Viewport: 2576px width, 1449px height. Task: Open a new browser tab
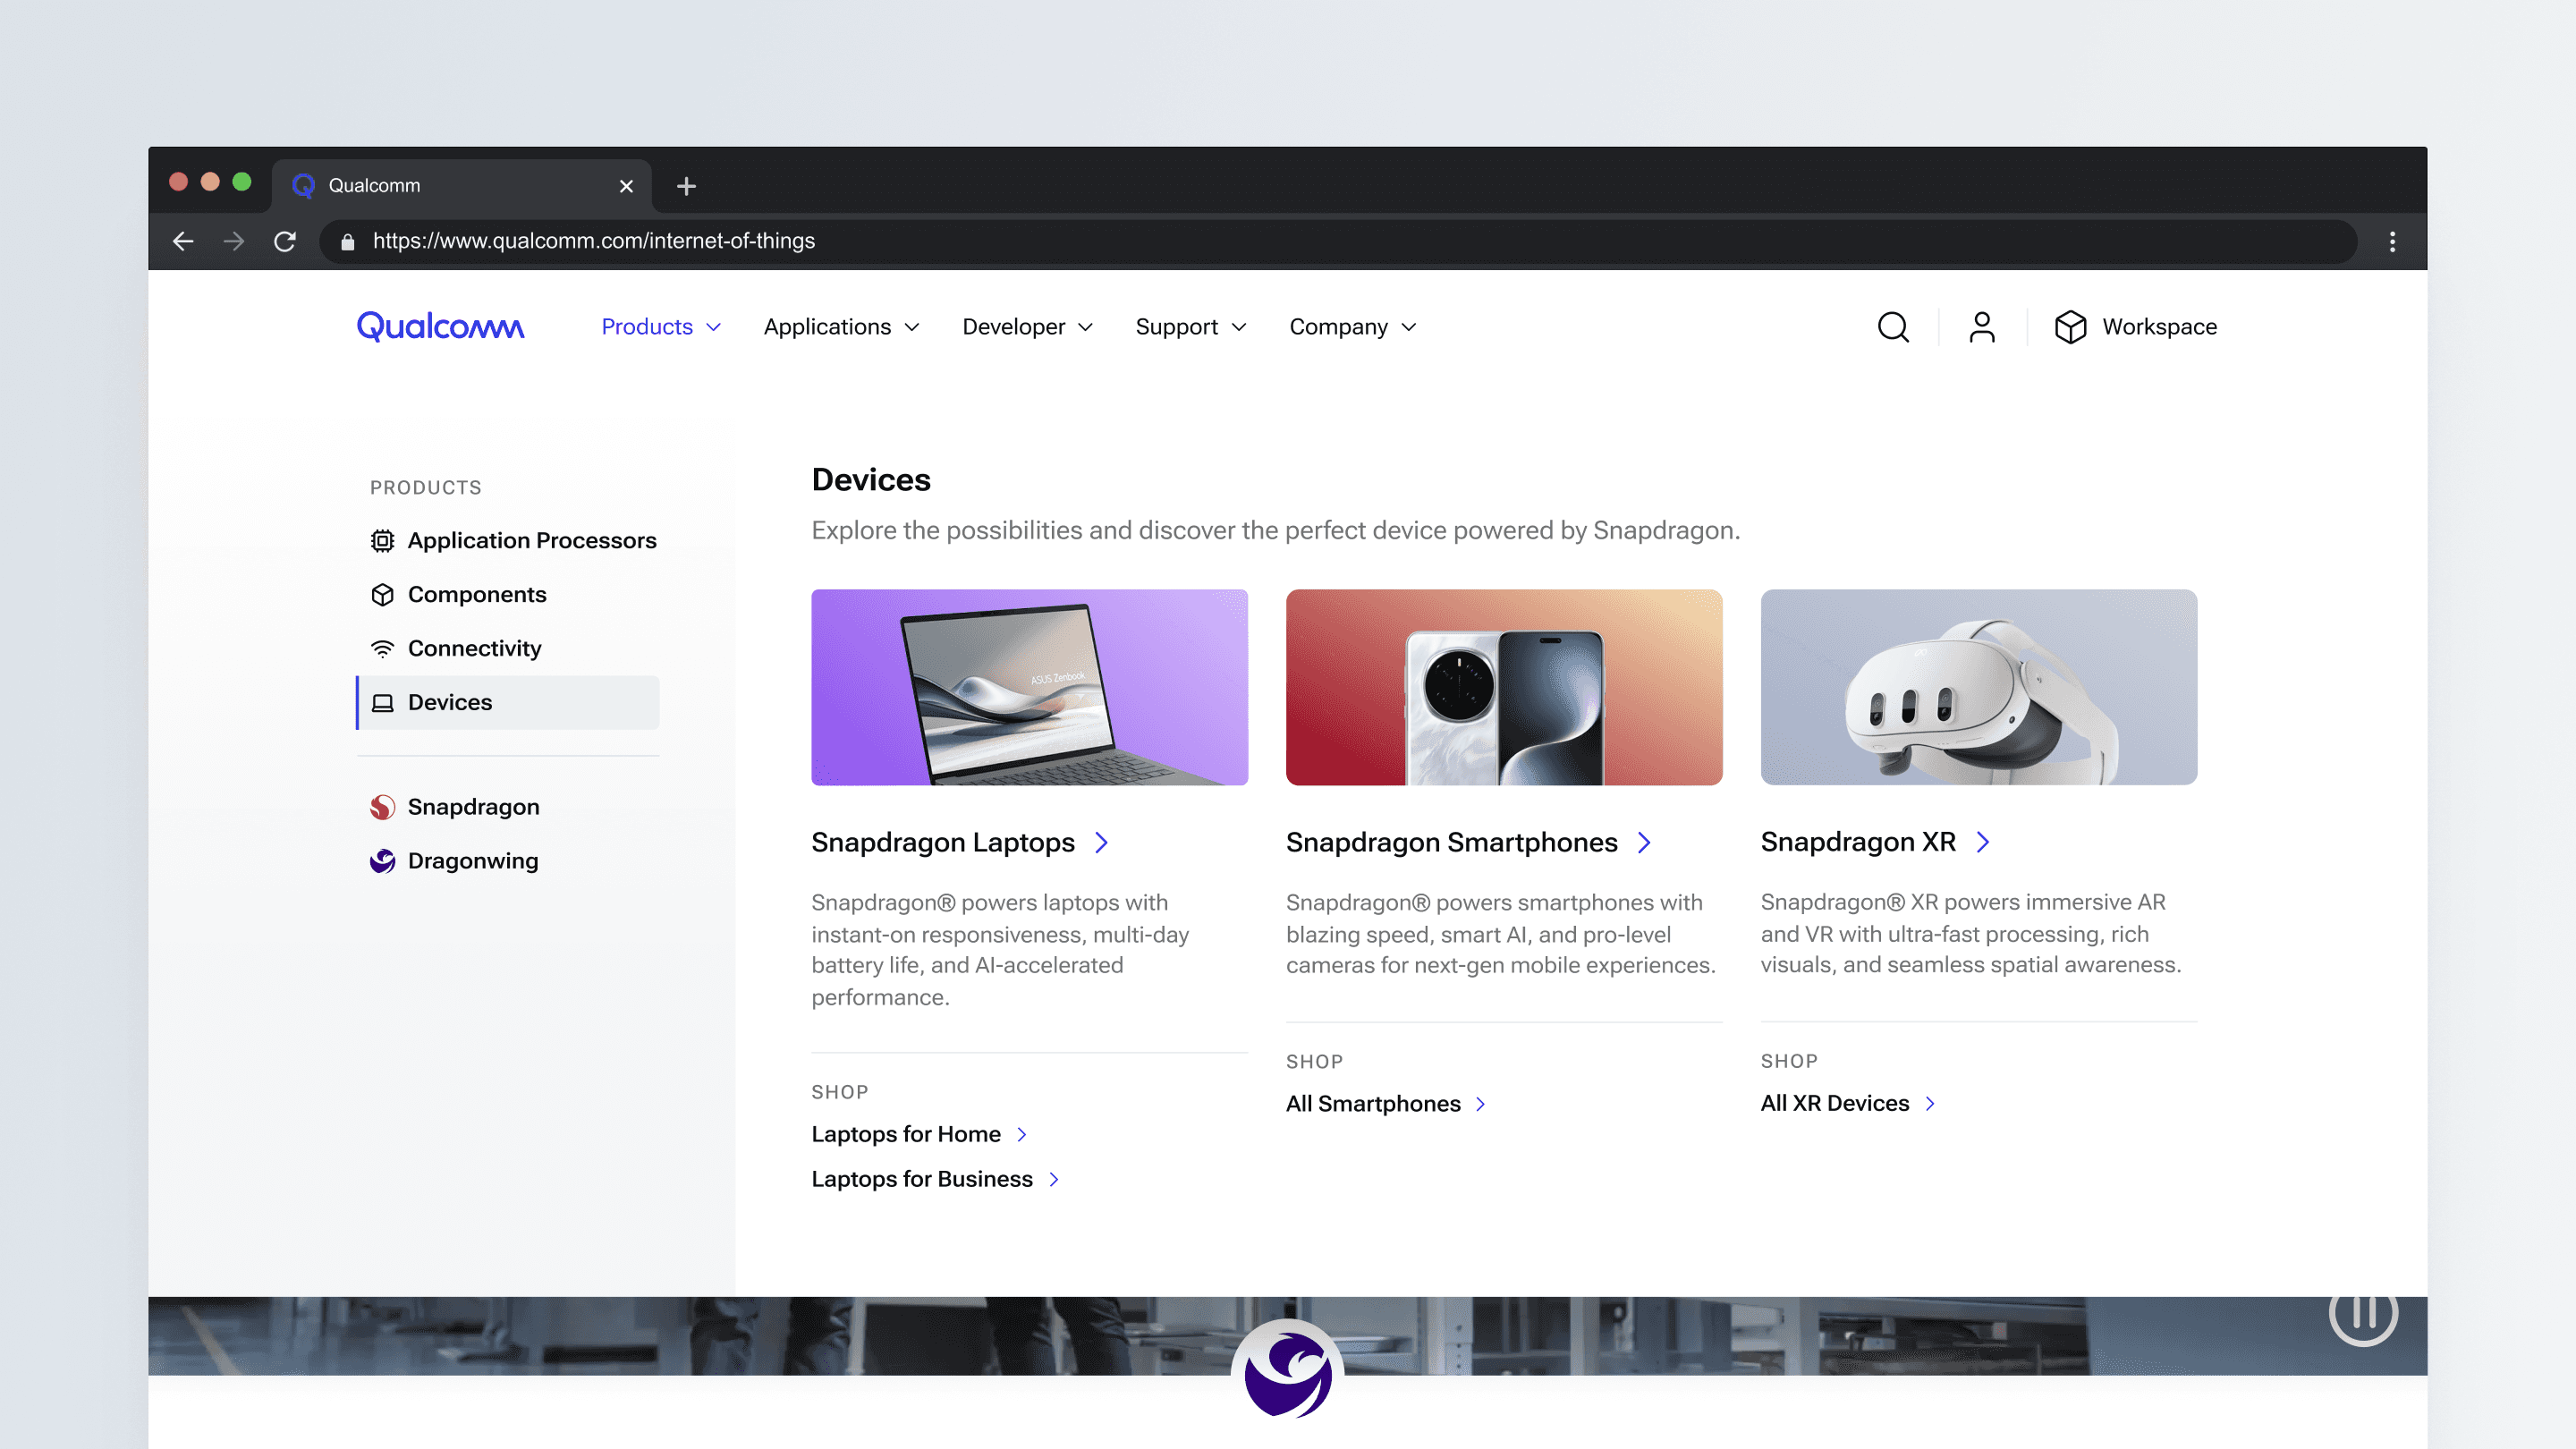click(x=686, y=186)
